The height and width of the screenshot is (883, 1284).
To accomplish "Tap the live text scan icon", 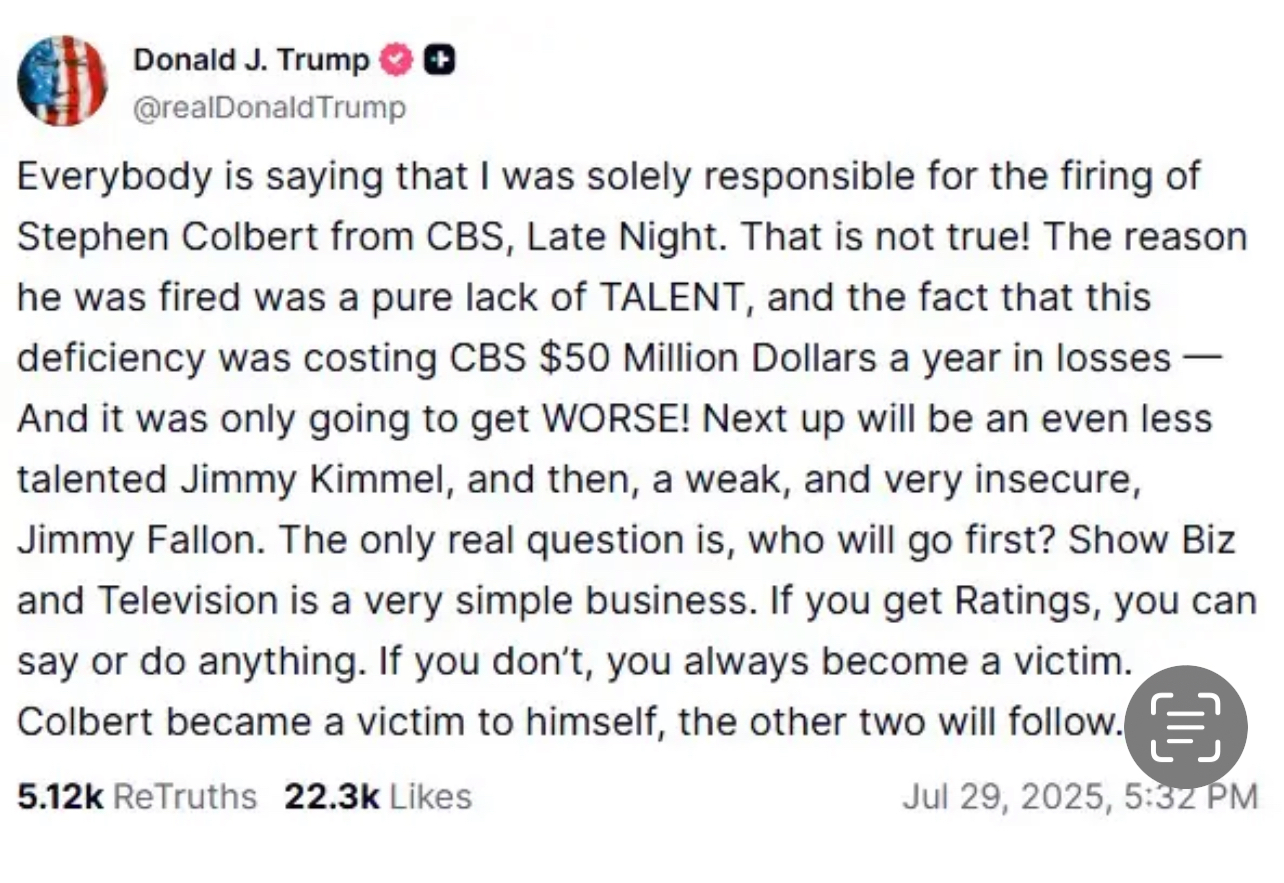I will [1186, 726].
